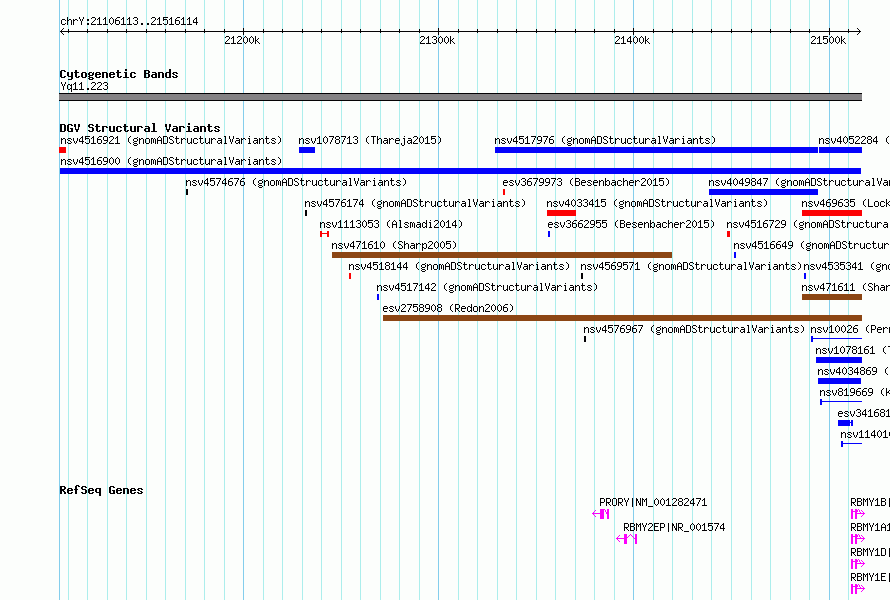
Task: Open the nsv819669 variant line
Action: [x=841, y=402]
